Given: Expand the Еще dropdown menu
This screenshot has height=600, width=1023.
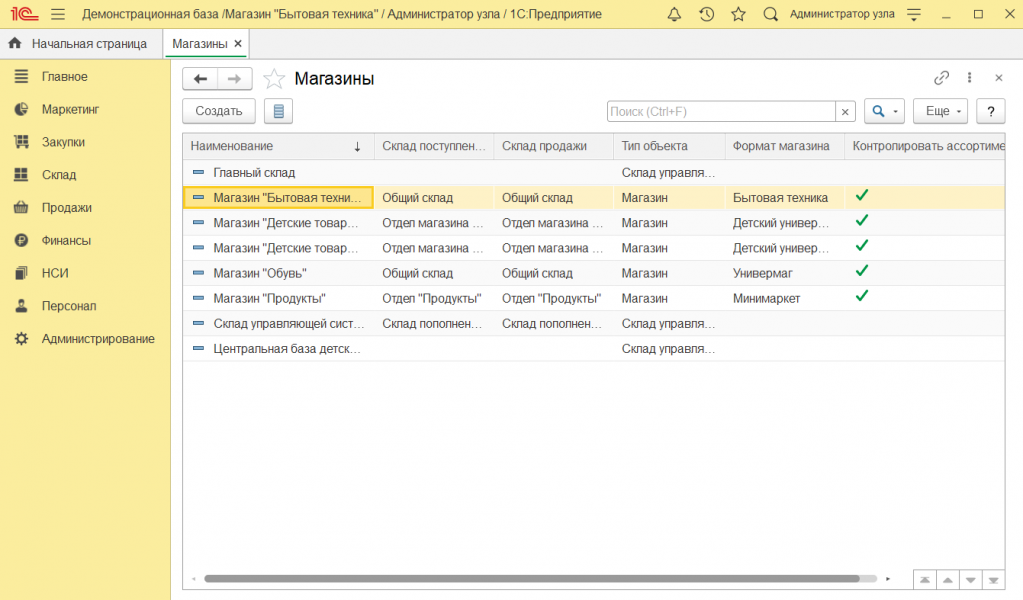Looking at the screenshot, I should [x=940, y=111].
